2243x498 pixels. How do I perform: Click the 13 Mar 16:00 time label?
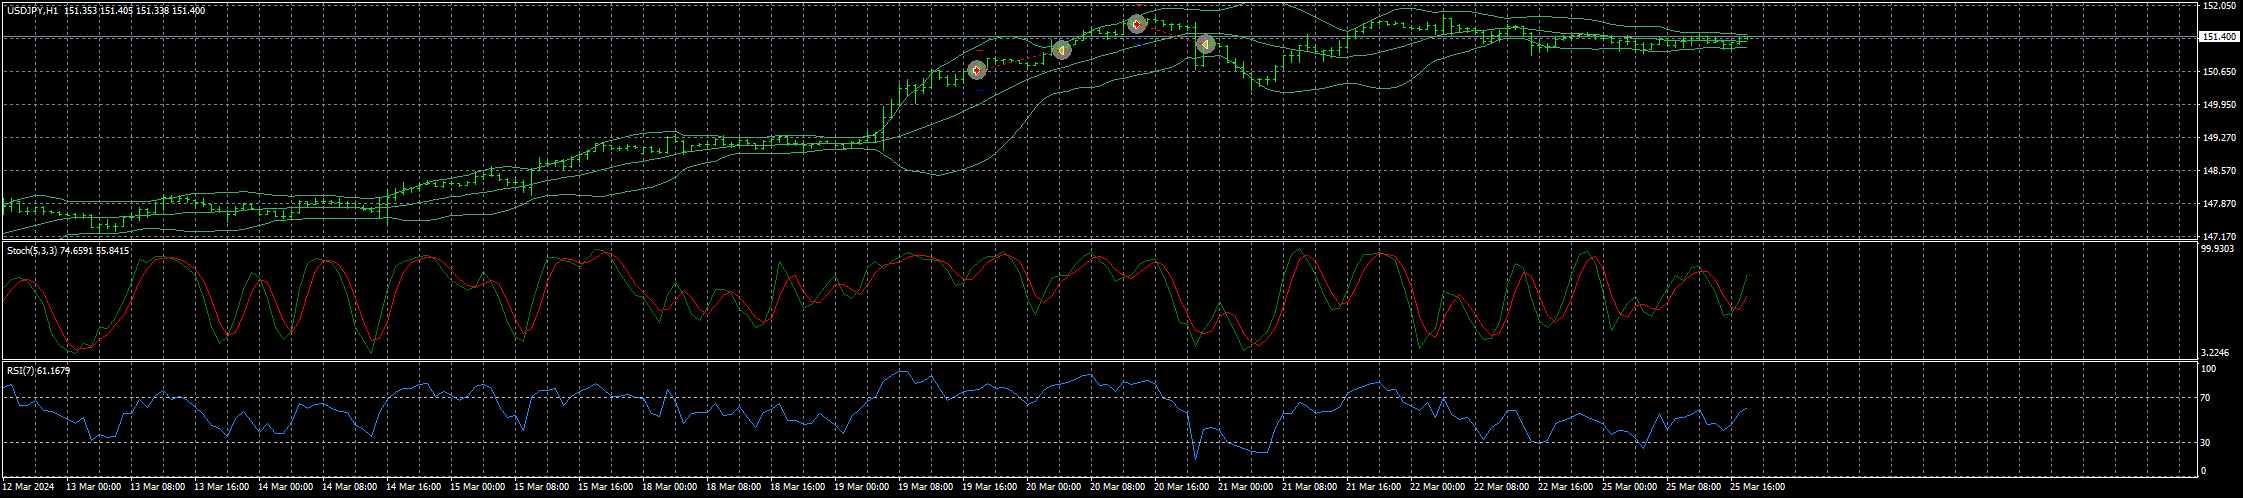click(221, 487)
